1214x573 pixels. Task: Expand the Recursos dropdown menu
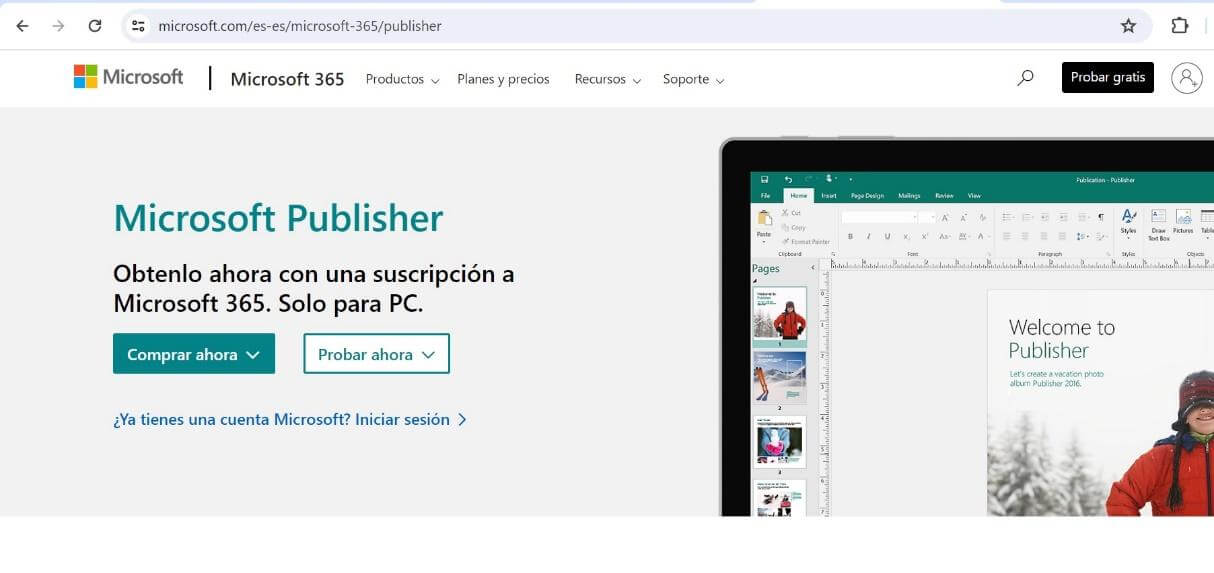(607, 79)
